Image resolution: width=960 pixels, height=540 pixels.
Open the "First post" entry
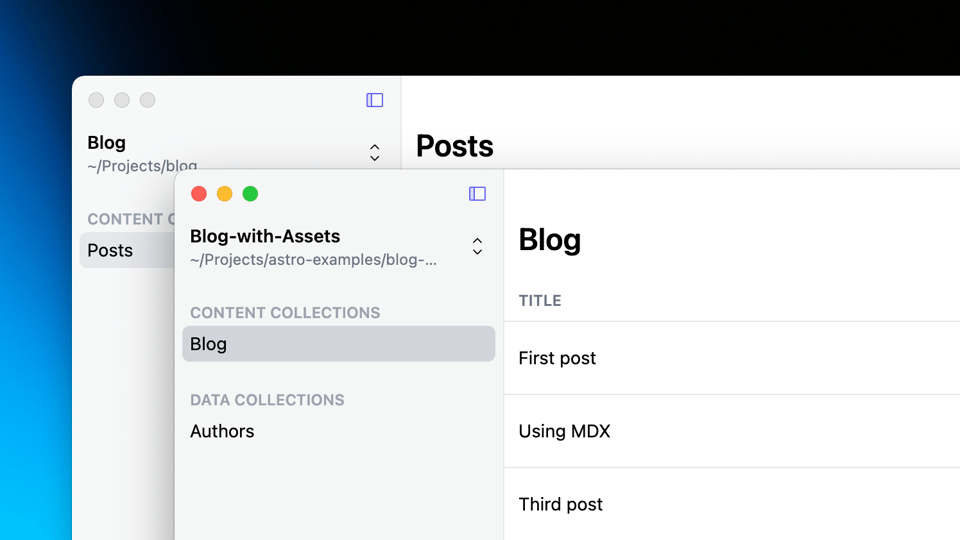coord(557,358)
